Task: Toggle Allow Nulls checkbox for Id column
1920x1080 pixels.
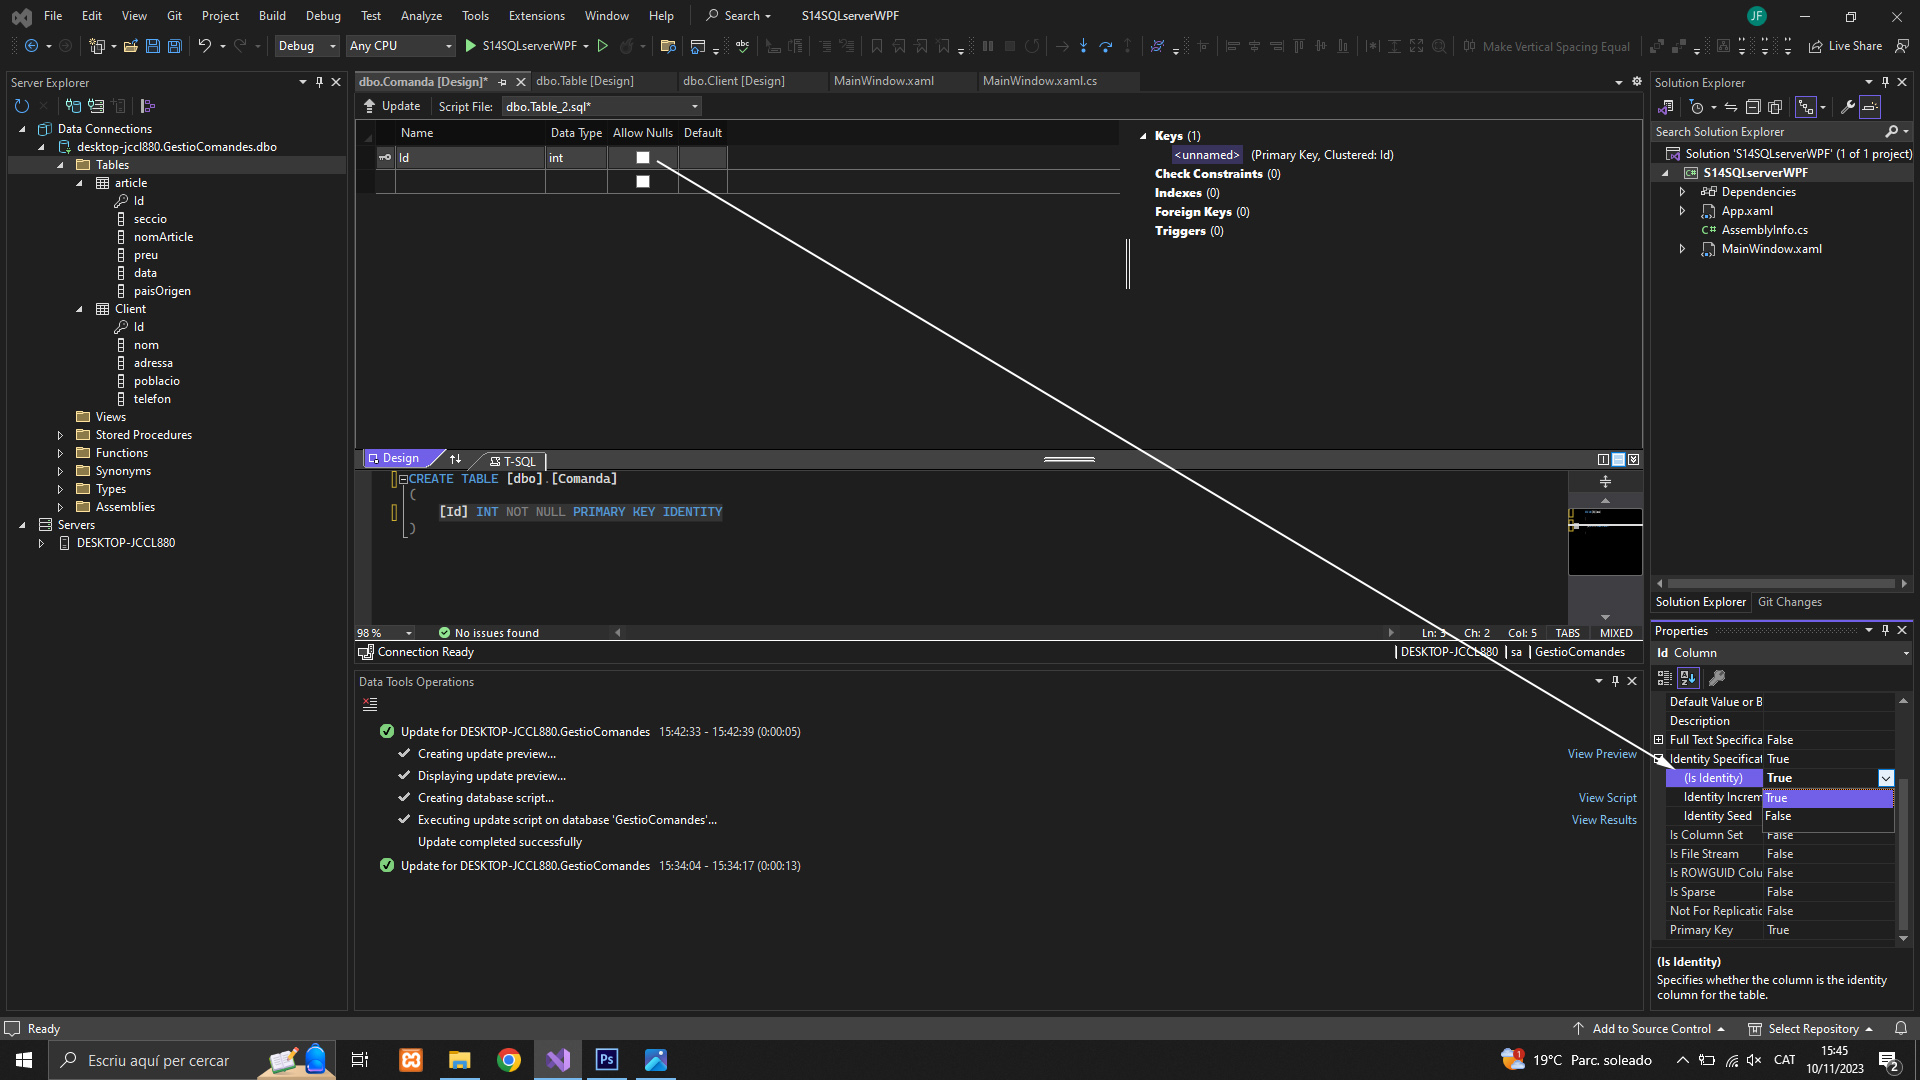Action: coord(643,158)
